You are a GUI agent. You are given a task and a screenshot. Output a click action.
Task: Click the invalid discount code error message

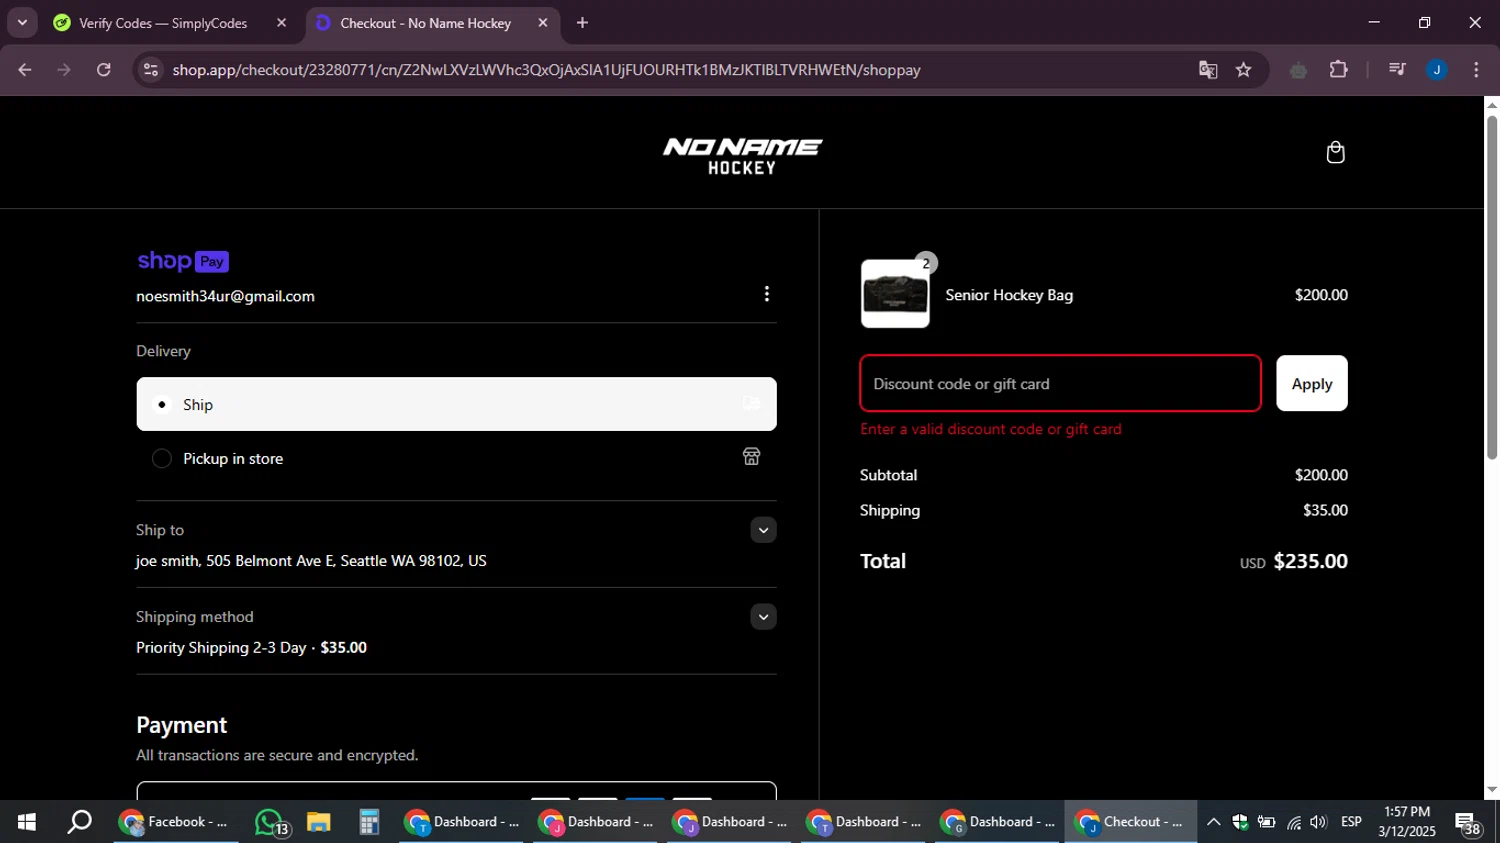(991, 429)
